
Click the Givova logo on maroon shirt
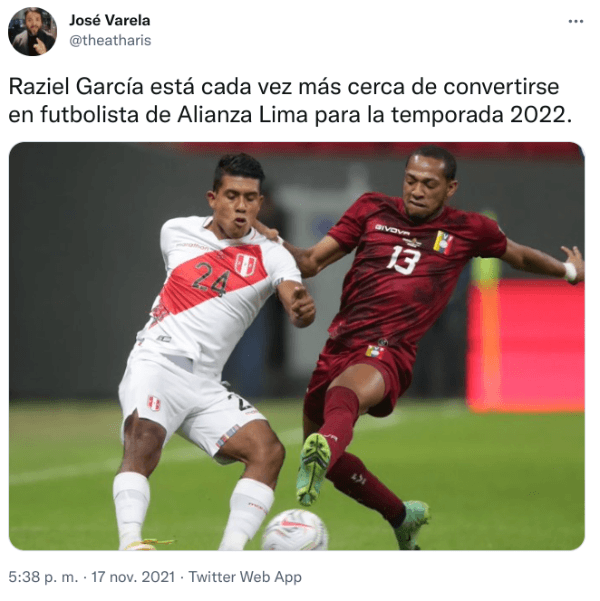tap(392, 229)
